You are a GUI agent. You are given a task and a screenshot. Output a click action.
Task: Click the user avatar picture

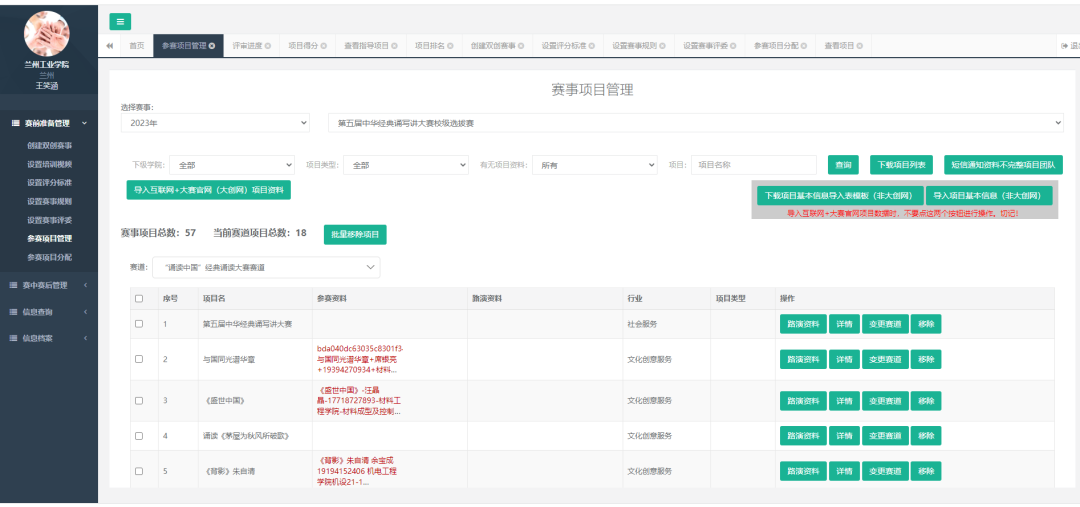tap(47, 33)
